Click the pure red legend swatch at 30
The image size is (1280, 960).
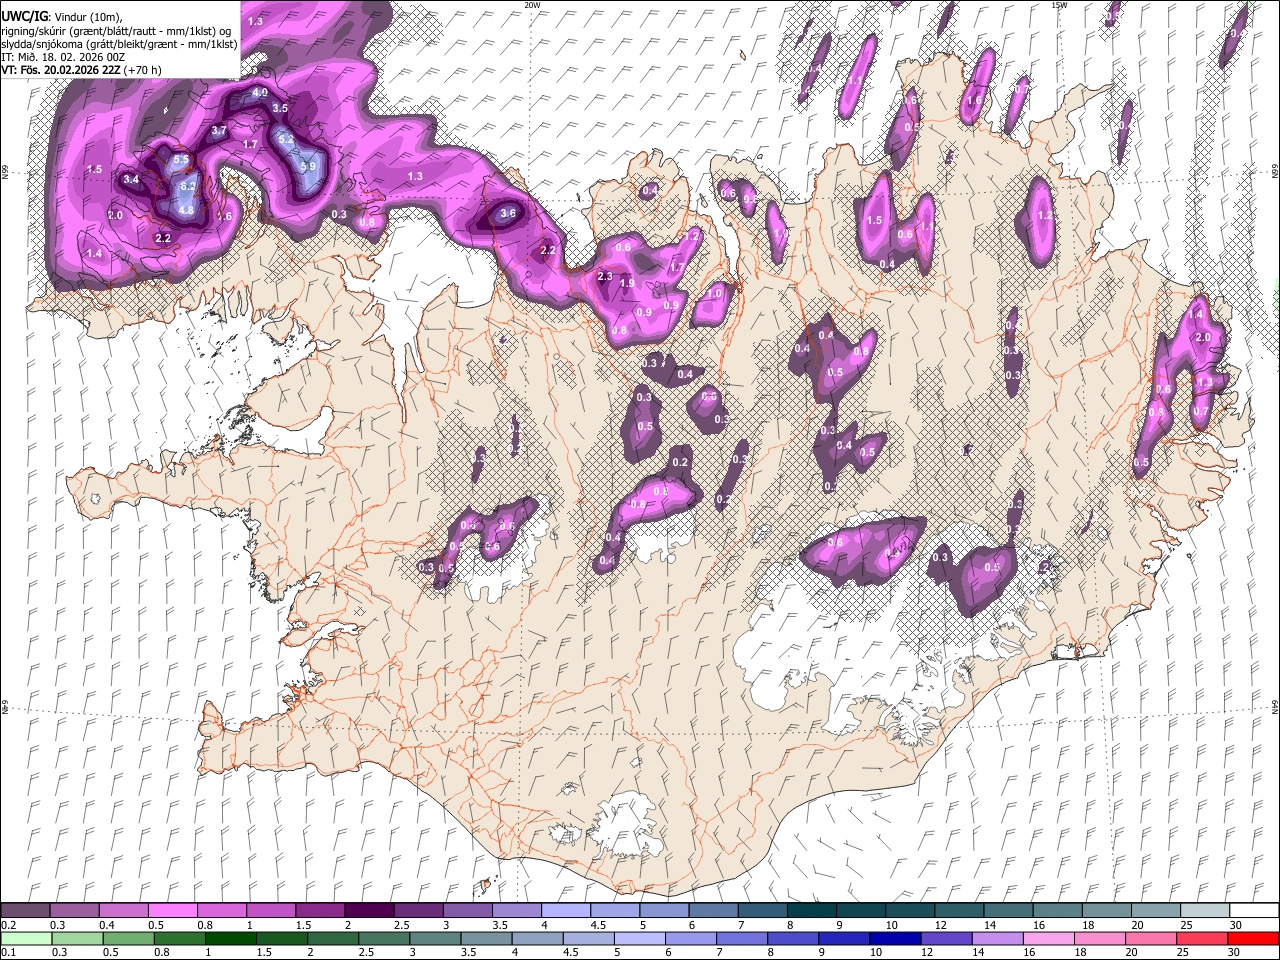(x=1253, y=938)
